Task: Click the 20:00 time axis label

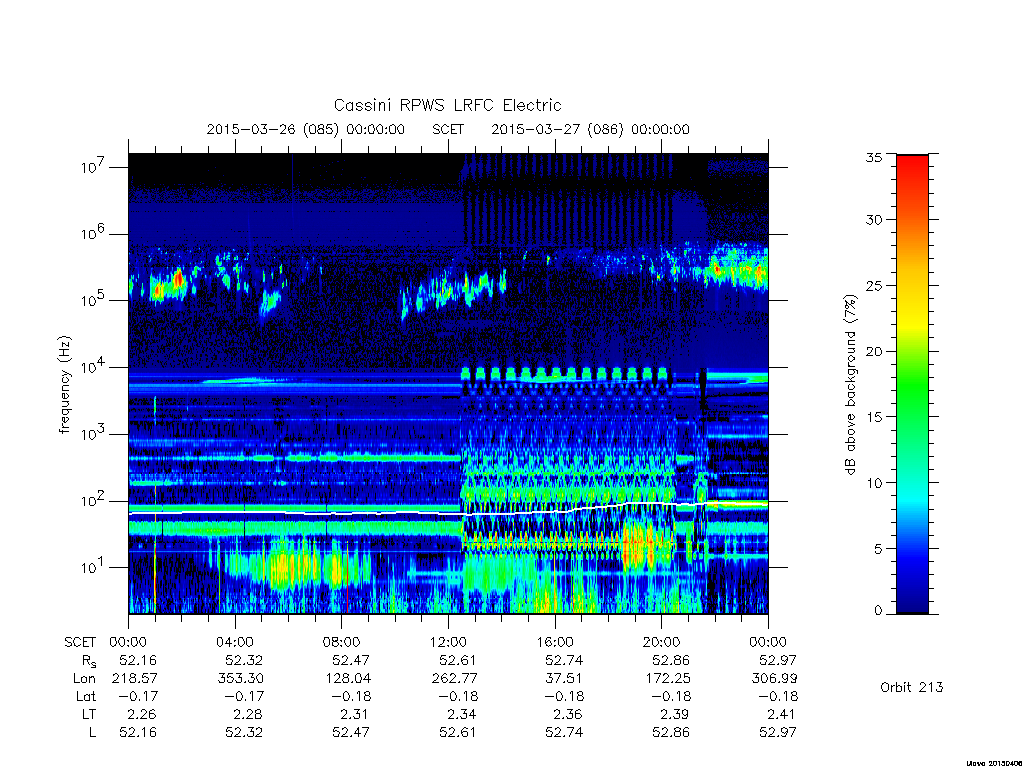Action: pyautogui.click(x=662, y=642)
